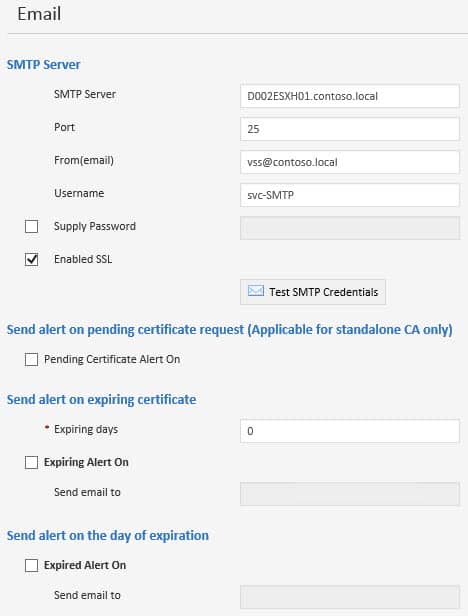Click the disabled Supply Password input box

[350, 228]
